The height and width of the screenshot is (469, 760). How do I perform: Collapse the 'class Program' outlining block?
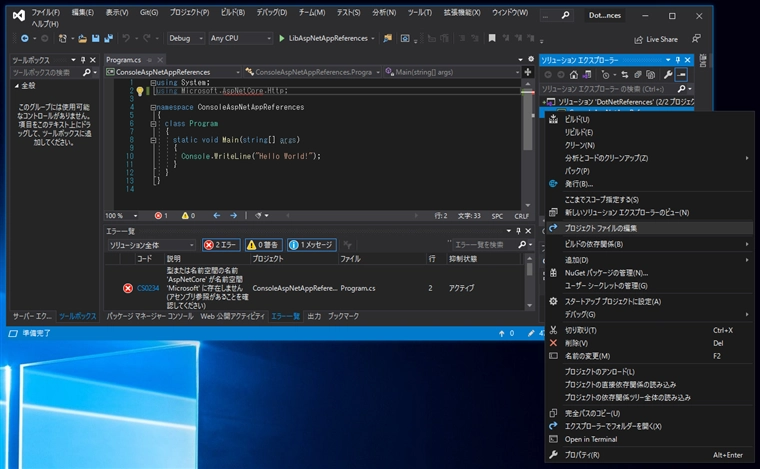tap(153, 124)
